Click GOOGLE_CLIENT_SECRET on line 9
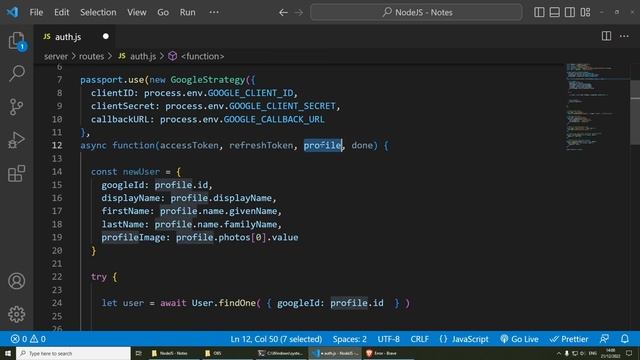This screenshot has height=360, width=640. pyautogui.click(x=282, y=106)
